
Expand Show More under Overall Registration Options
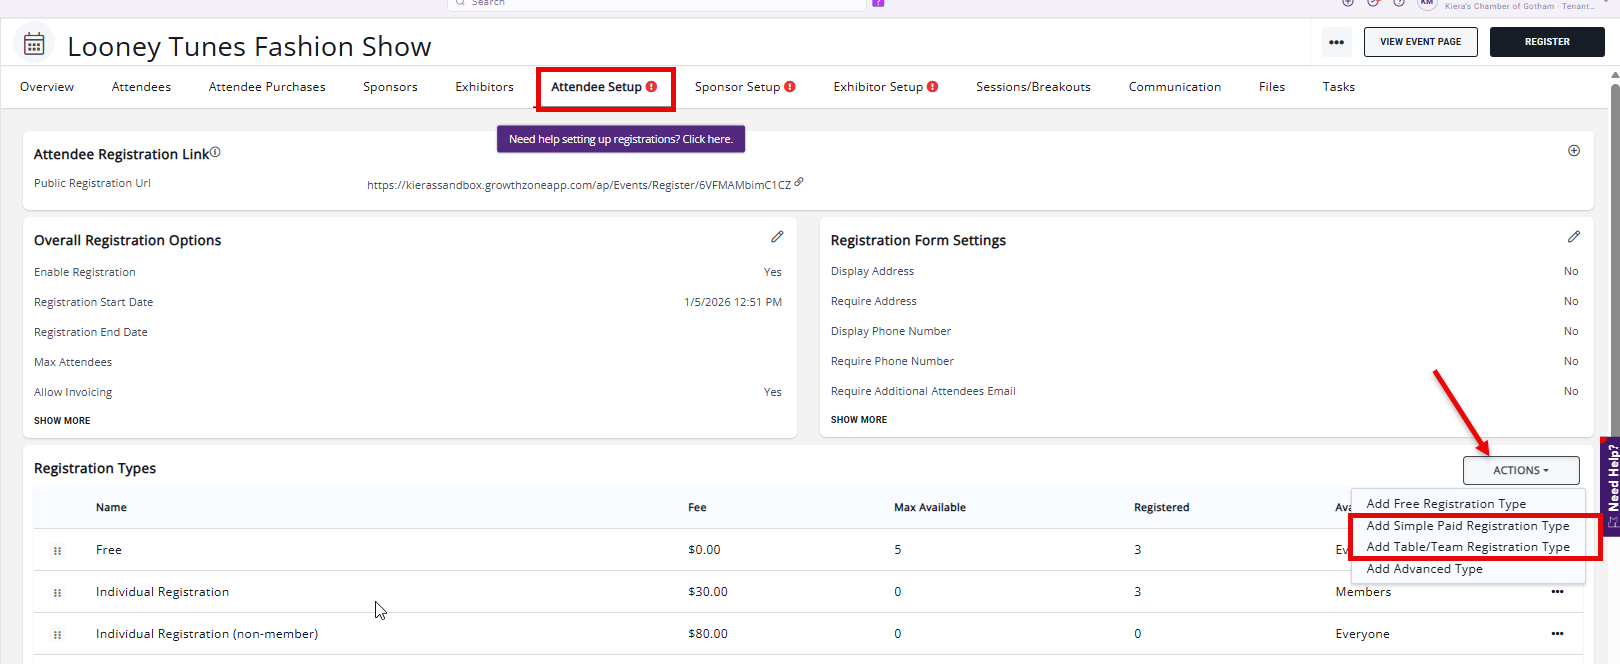pos(62,421)
